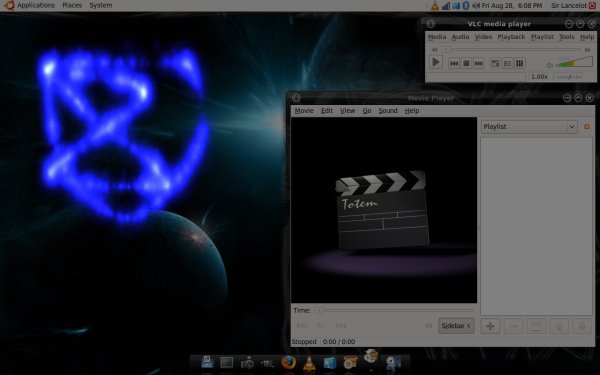The image size is (600, 375).
Task: Open the Applications menu
Action: 36,5
